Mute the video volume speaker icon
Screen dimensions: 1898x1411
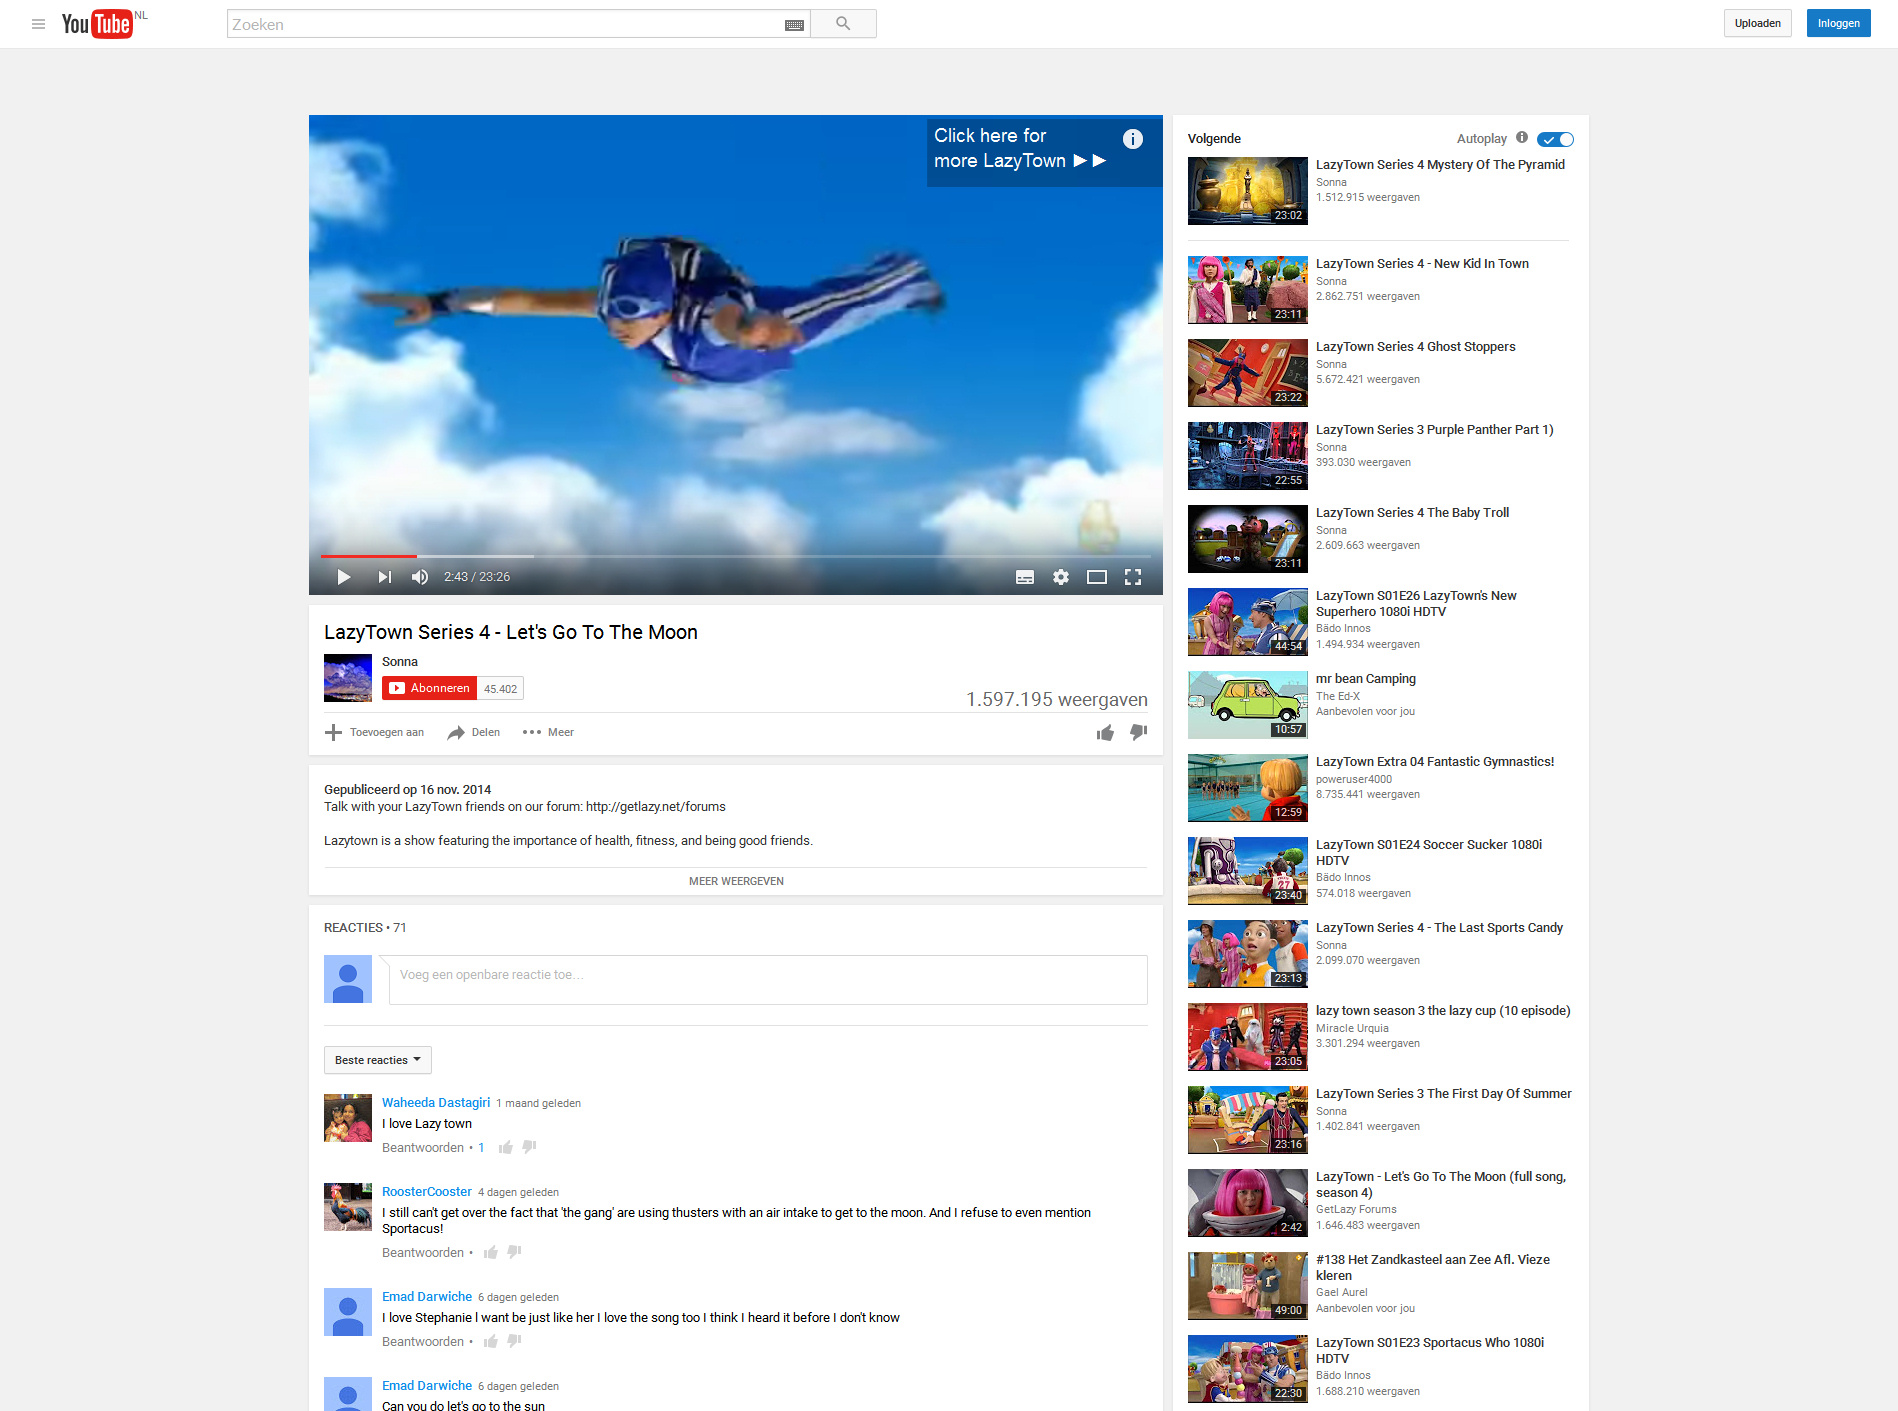pos(420,577)
